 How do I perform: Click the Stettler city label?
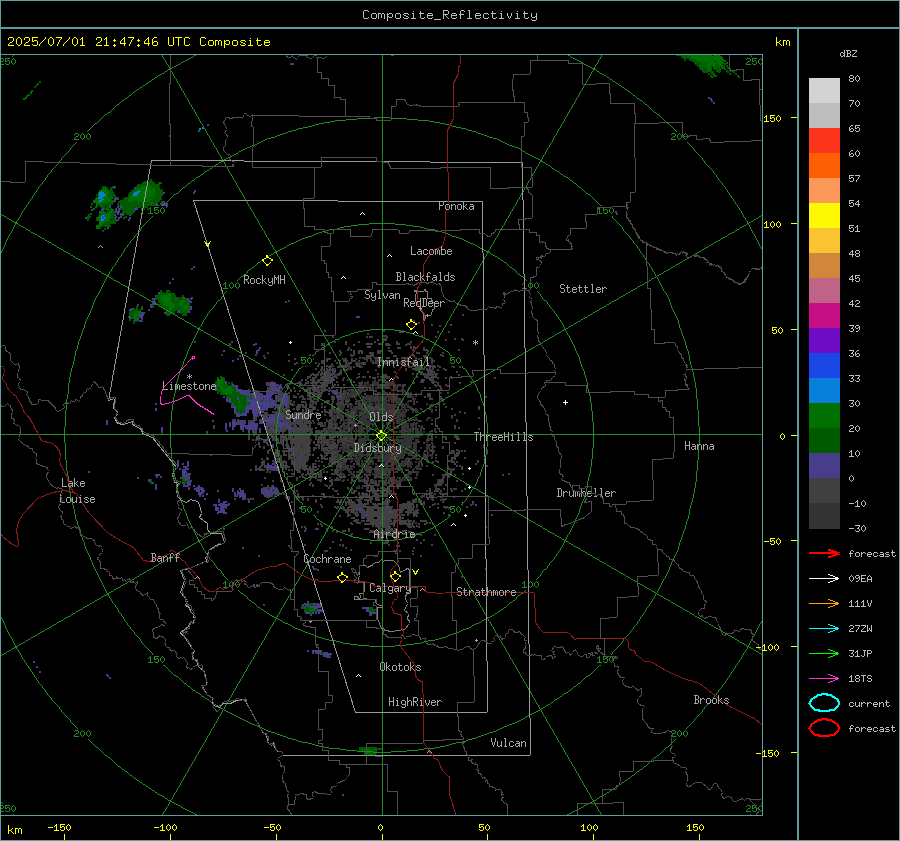[x=583, y=289]
